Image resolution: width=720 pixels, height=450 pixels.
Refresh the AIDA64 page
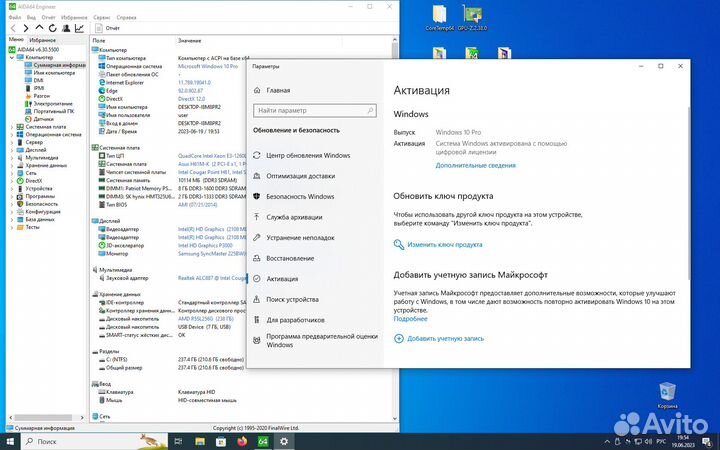pos(53,28)
